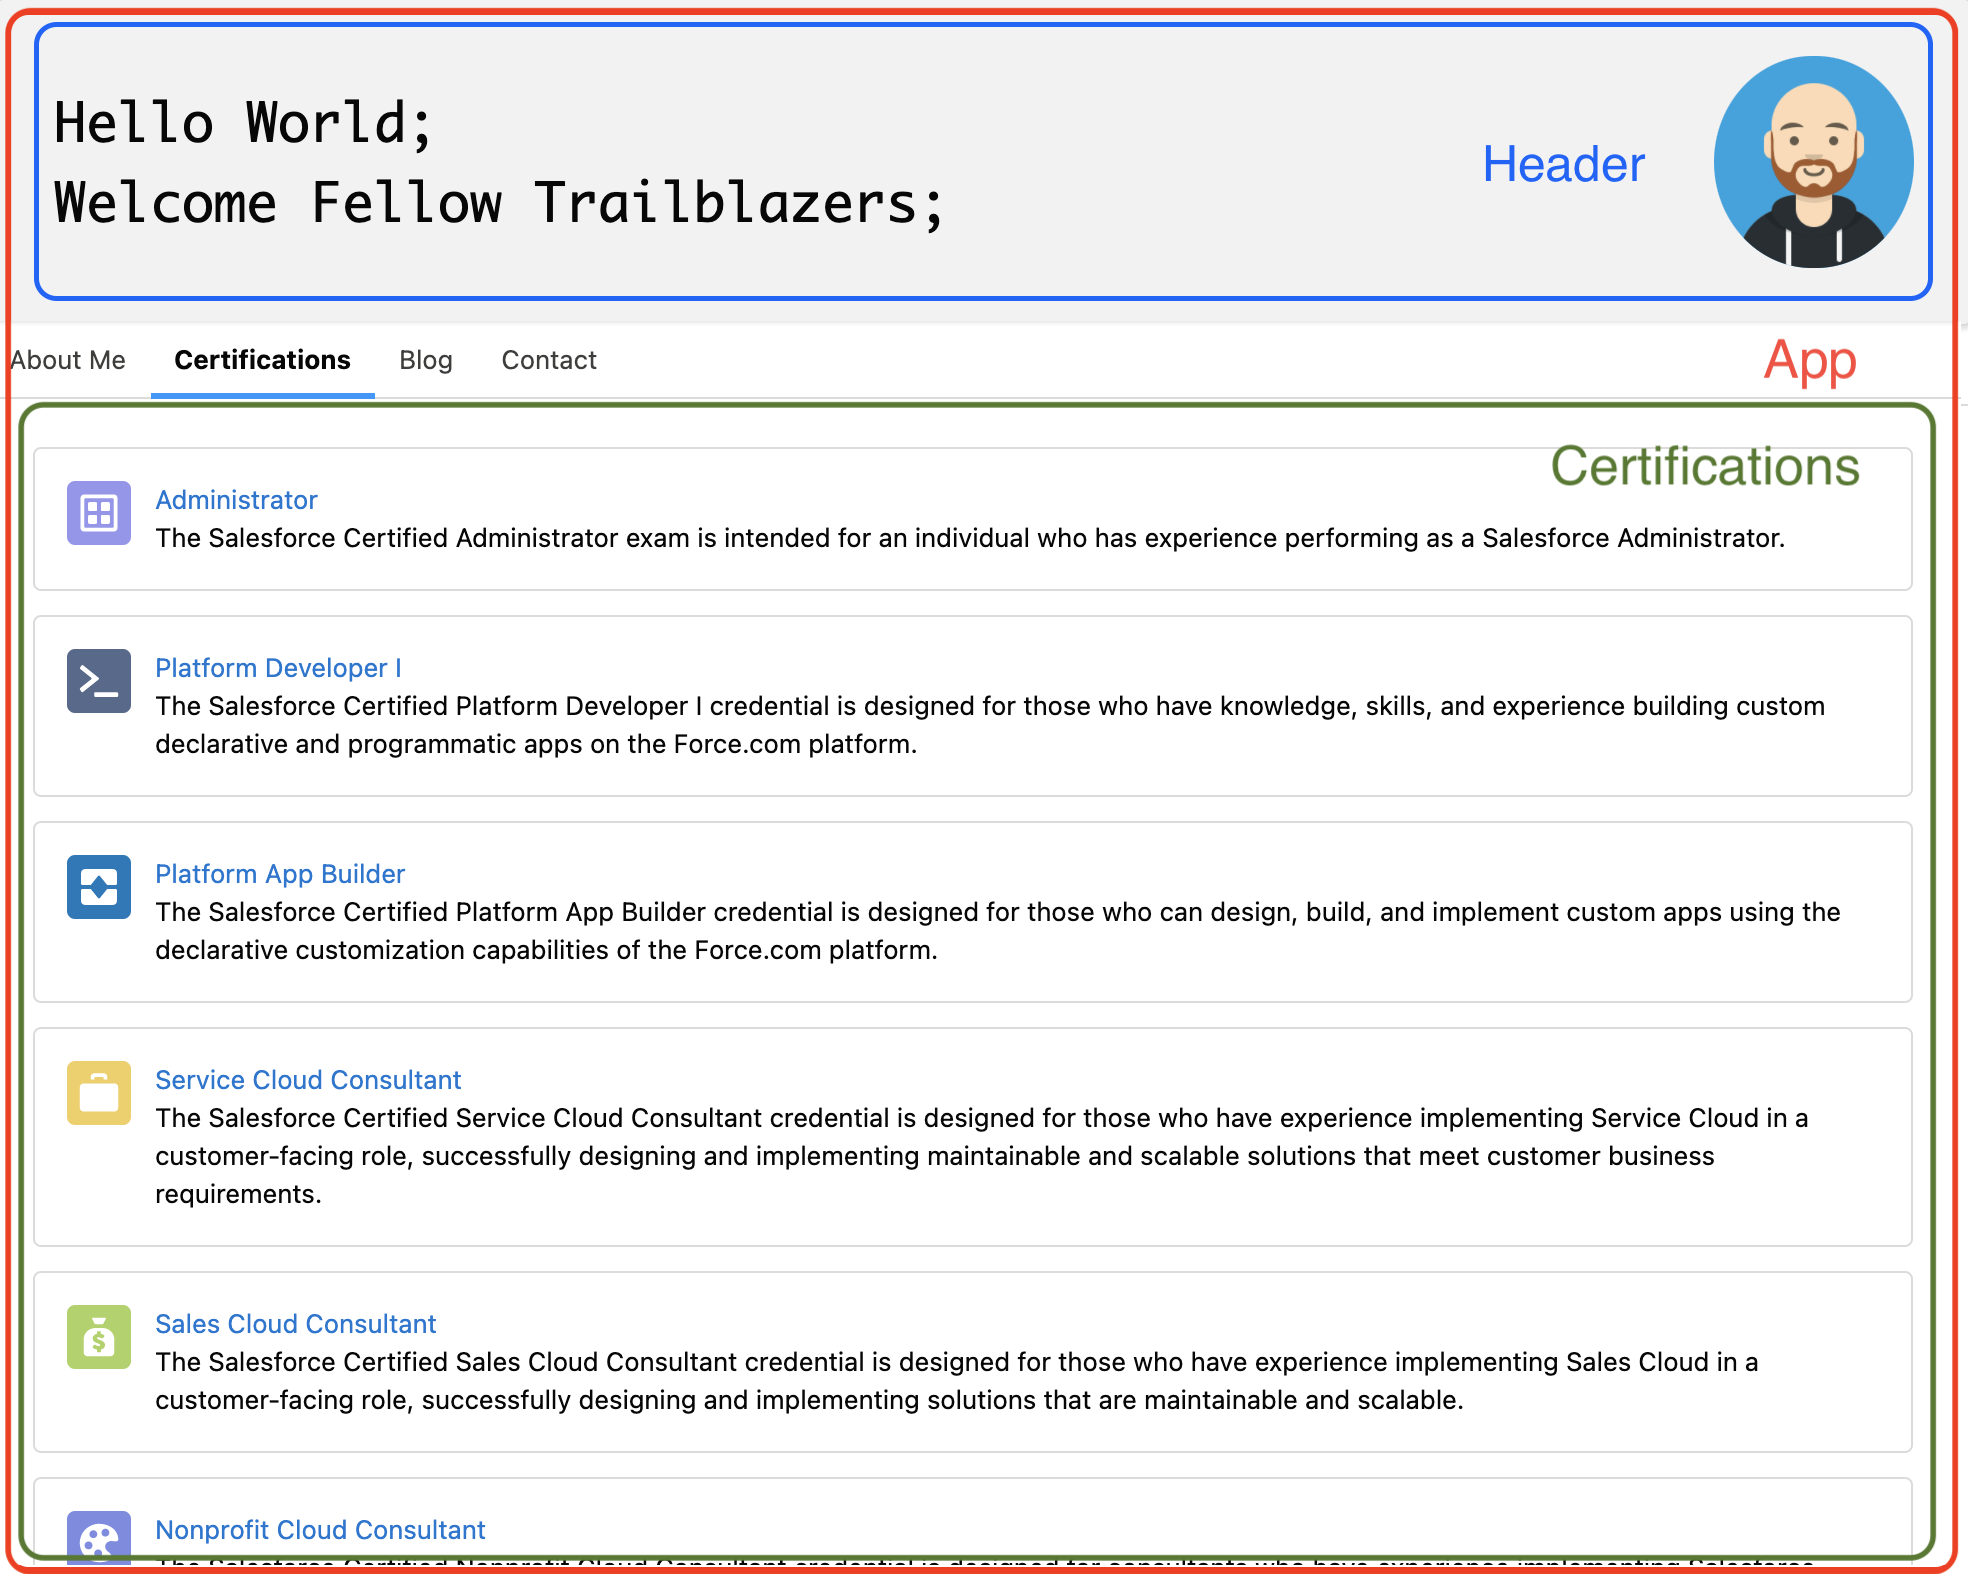This screenshot has width=1968, height=1574.
Task: Click the 'Welcome Fellow Trailblazers;' heading text
Action: 499,203
